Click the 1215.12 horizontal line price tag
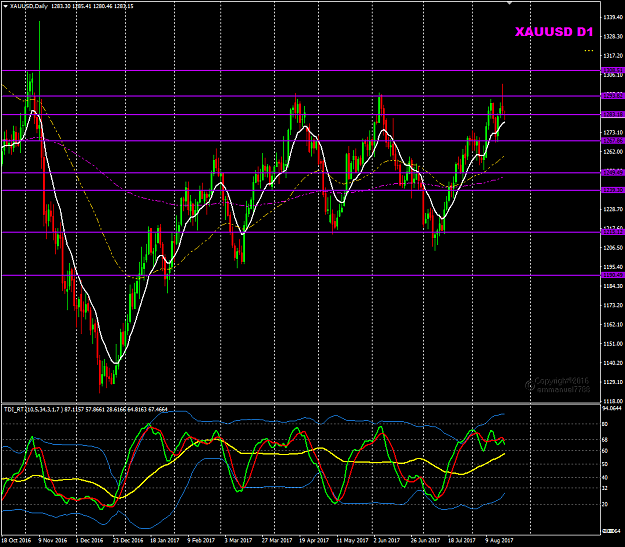This screenshot has width=625, height=547. click(x=613, y=232)
